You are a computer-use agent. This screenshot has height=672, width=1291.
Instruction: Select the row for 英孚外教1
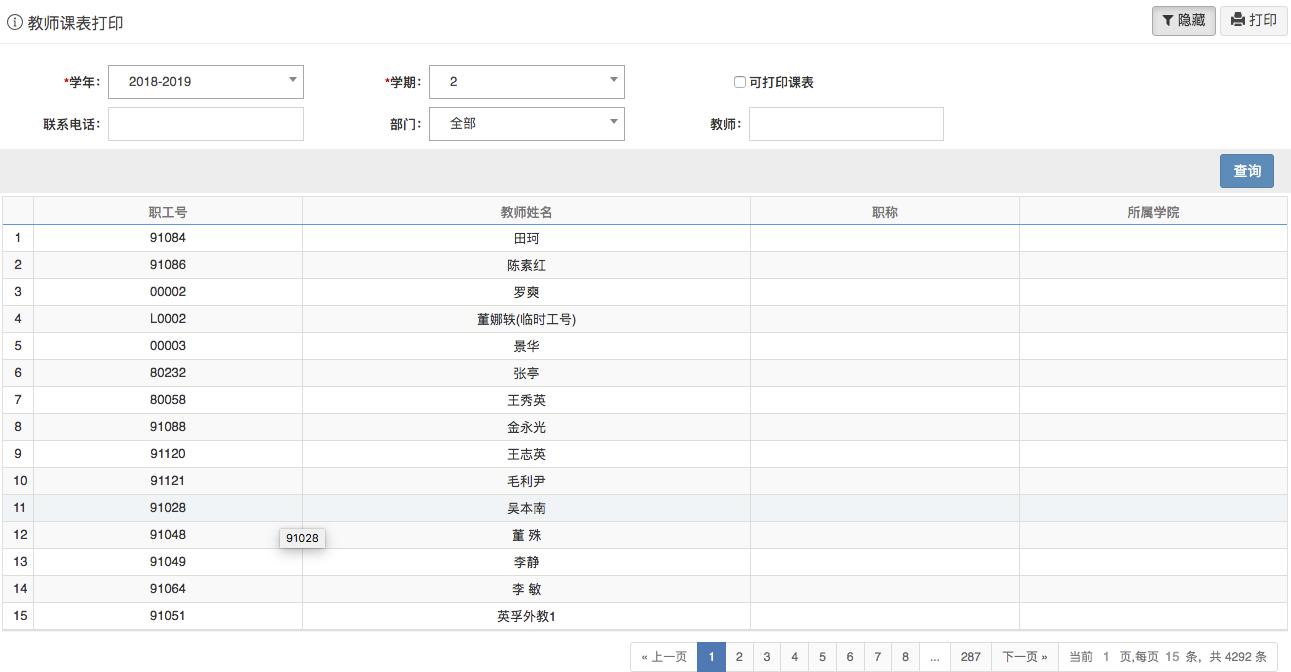(x=527, y=615)
